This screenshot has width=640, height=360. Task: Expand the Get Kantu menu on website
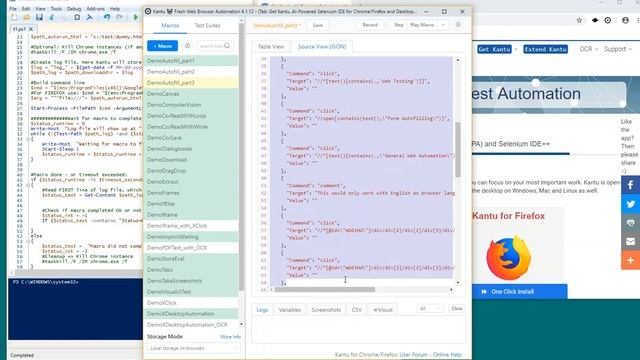point(498,49)
